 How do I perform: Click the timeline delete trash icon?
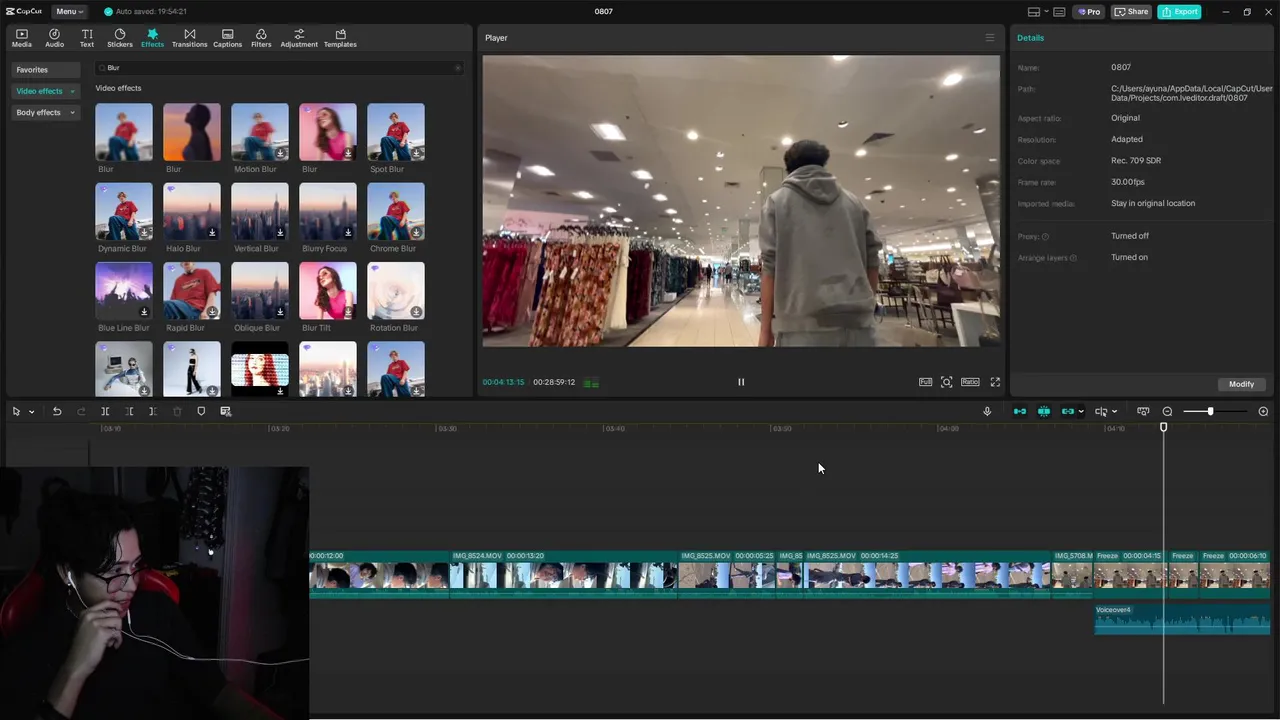tap(177, 412)
